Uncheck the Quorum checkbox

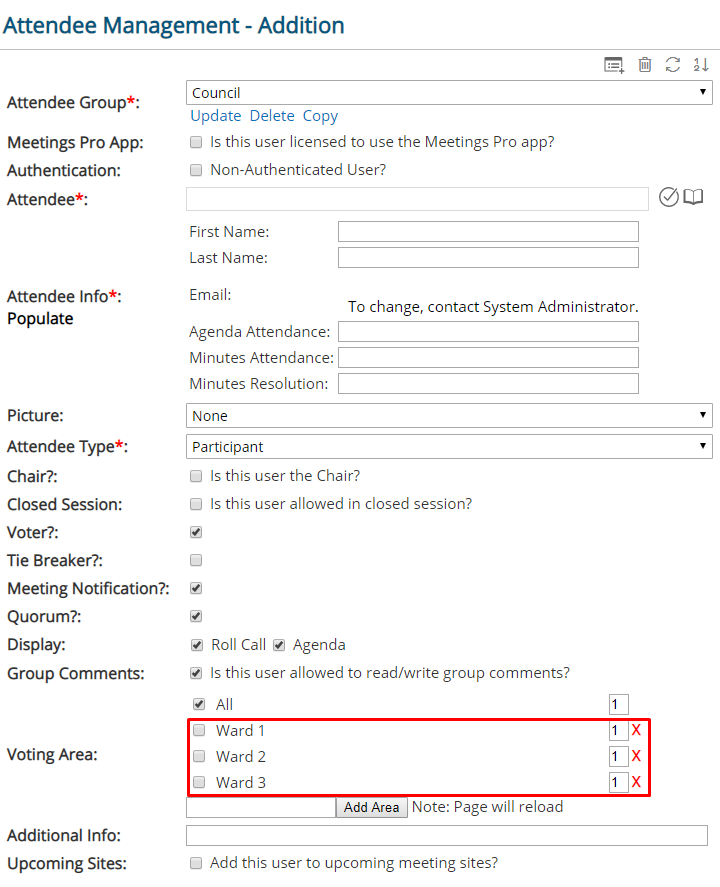pos(196,616)
